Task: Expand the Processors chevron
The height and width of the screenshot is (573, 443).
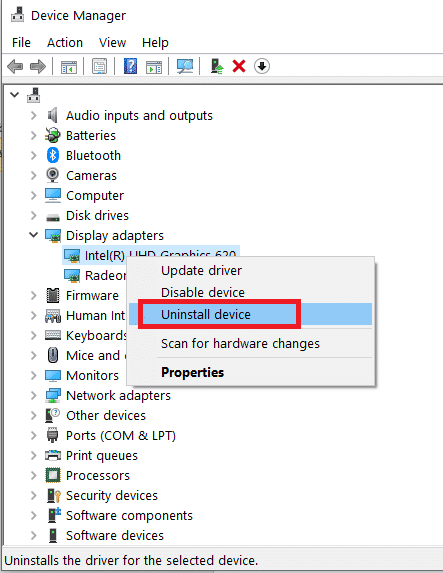Action: pos(34,475)
